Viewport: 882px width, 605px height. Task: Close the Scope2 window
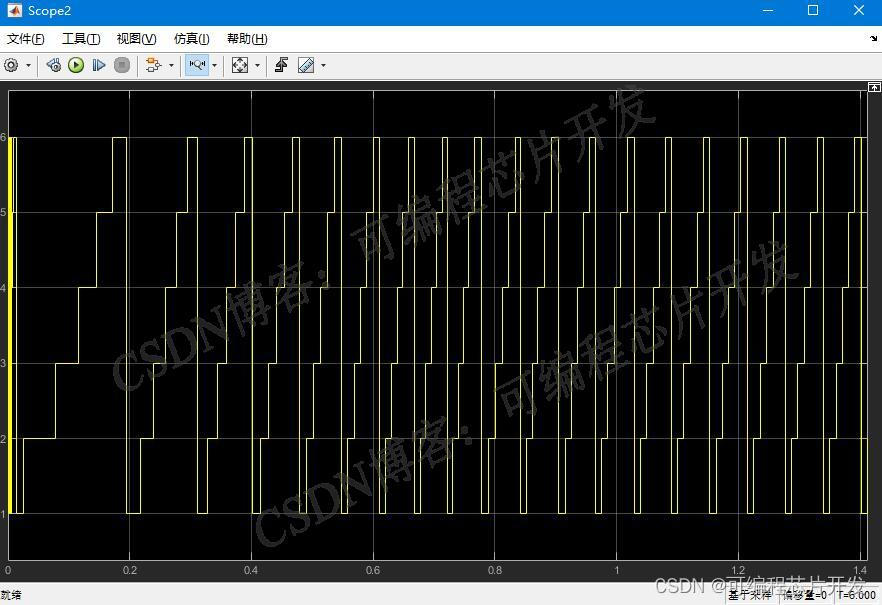(858, 11)
